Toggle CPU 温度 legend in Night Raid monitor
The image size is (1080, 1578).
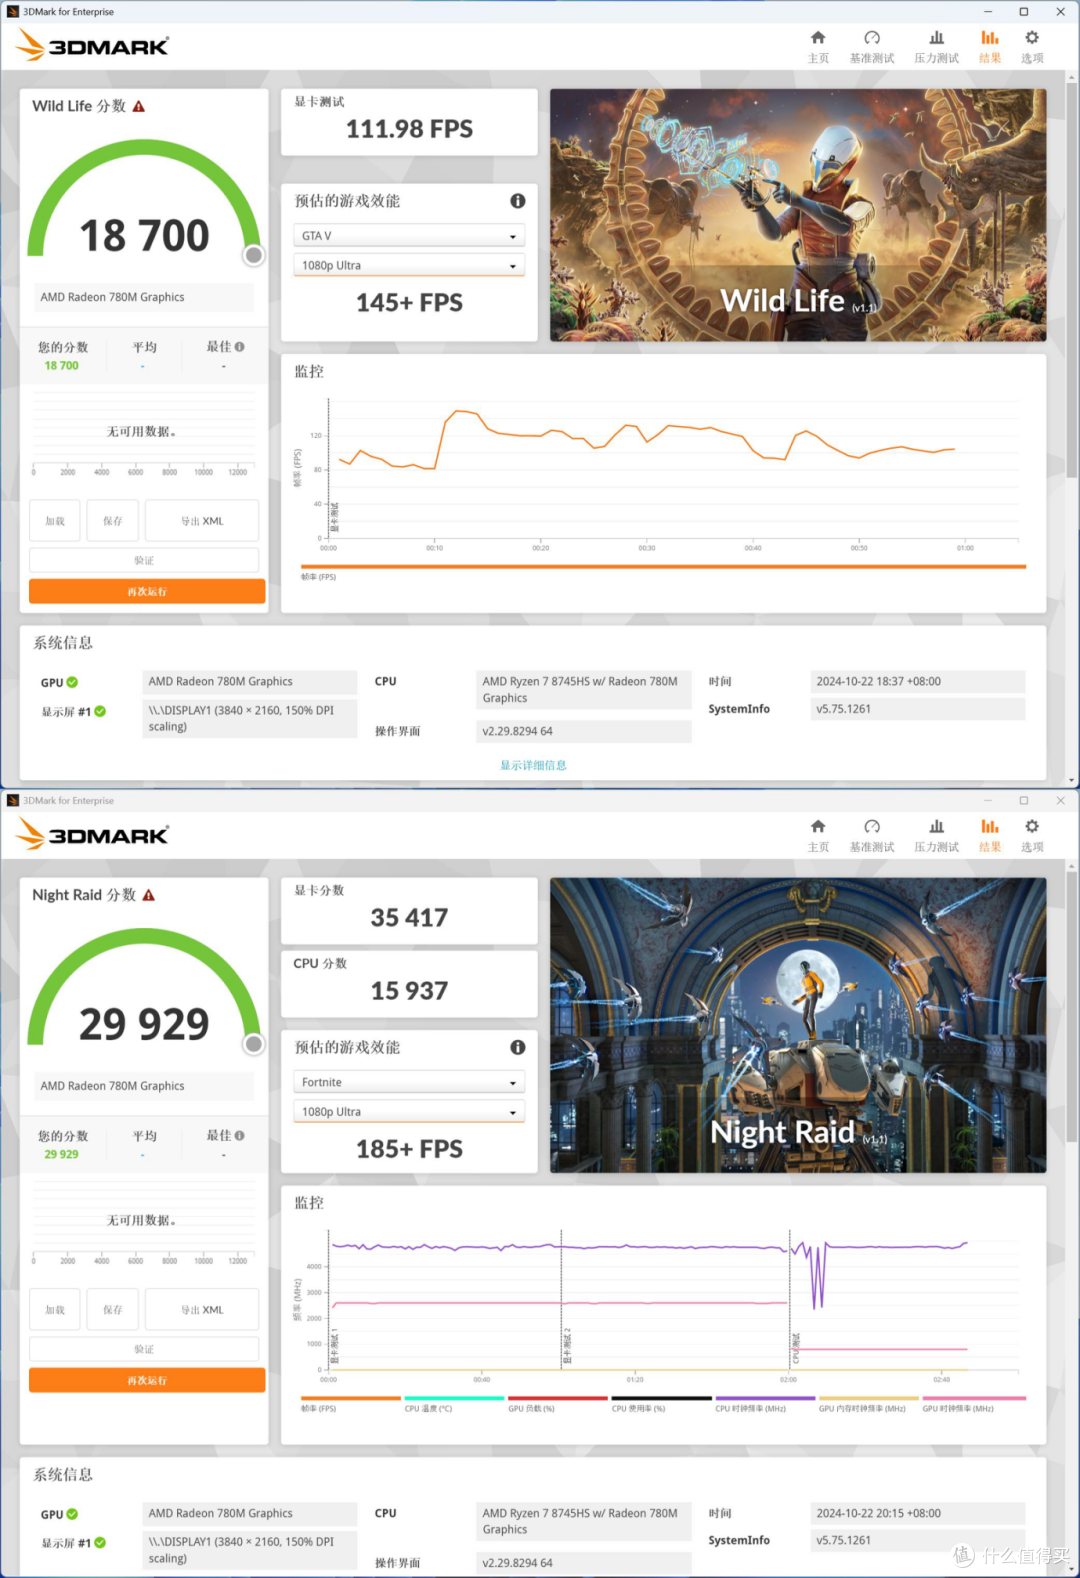454,1403
